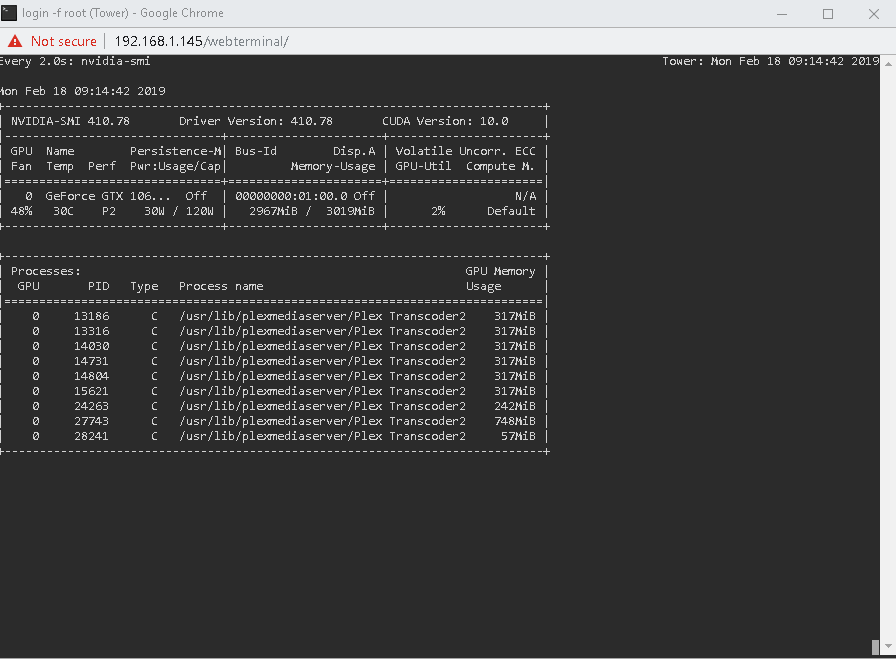Click memory usage "57MiB"
Image resolution: width=896 pixels, height=659 pixels.
[518, 436]
